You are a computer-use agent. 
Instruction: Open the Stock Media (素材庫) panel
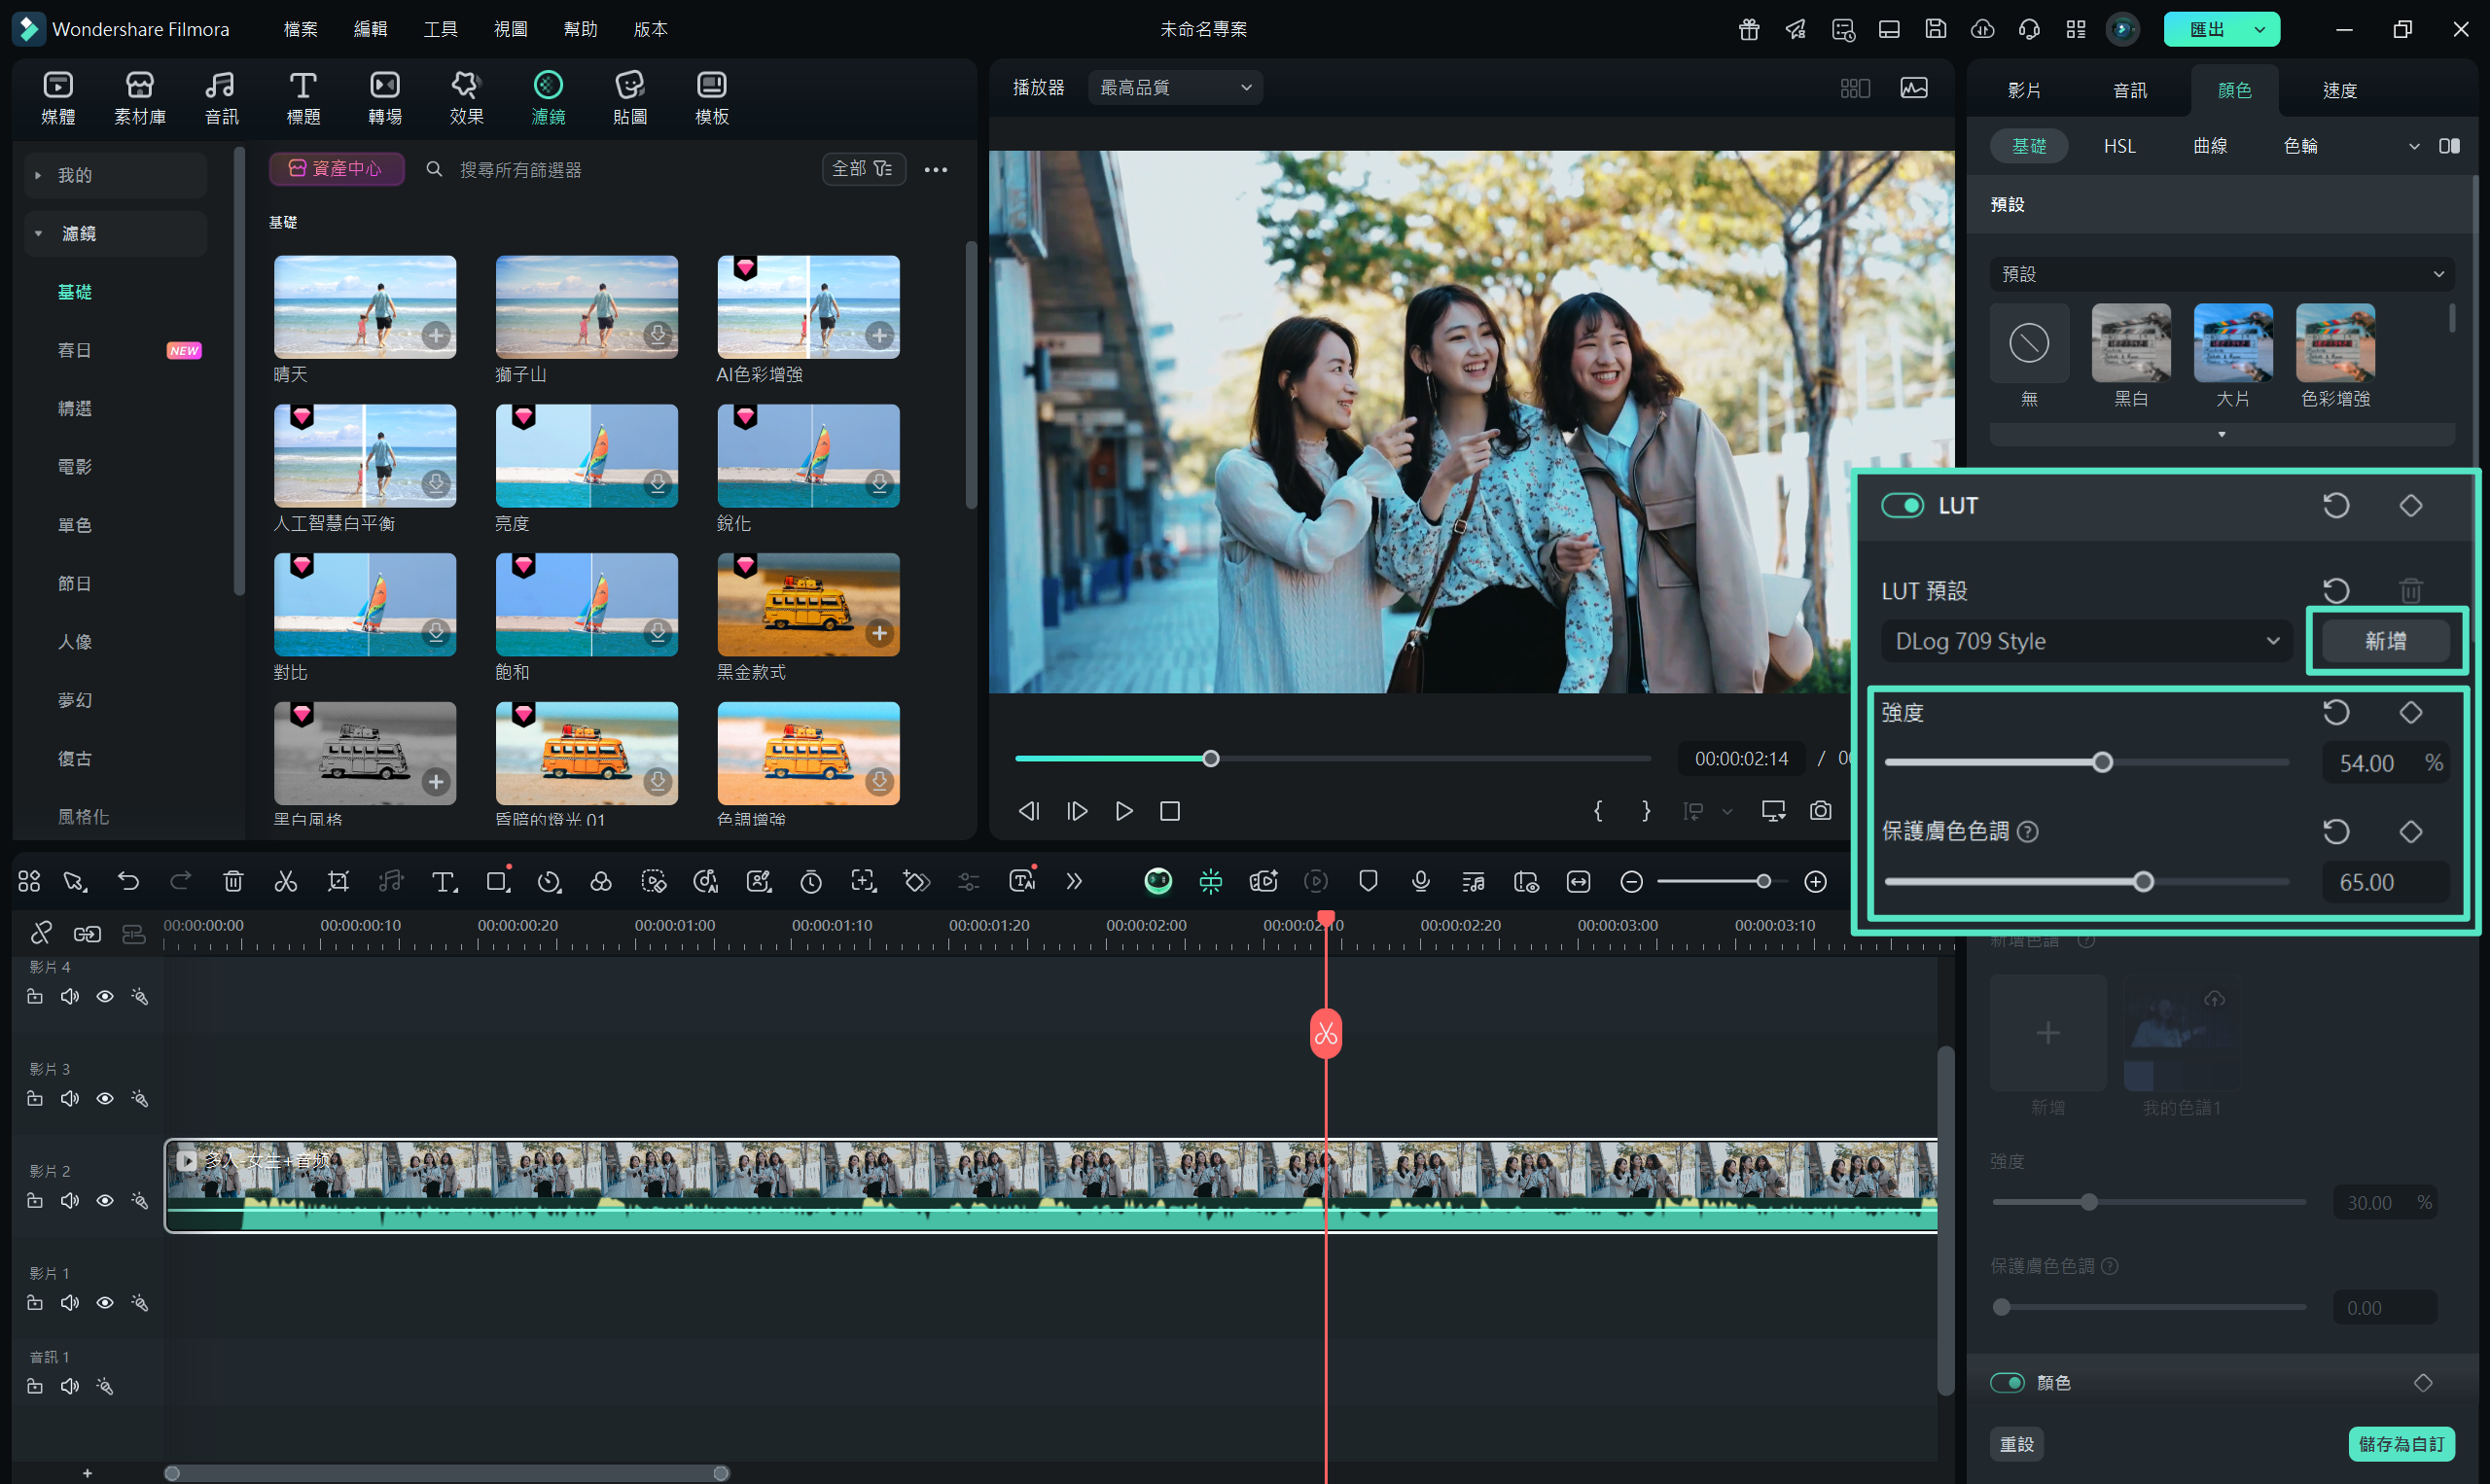(x=140, y=98)
